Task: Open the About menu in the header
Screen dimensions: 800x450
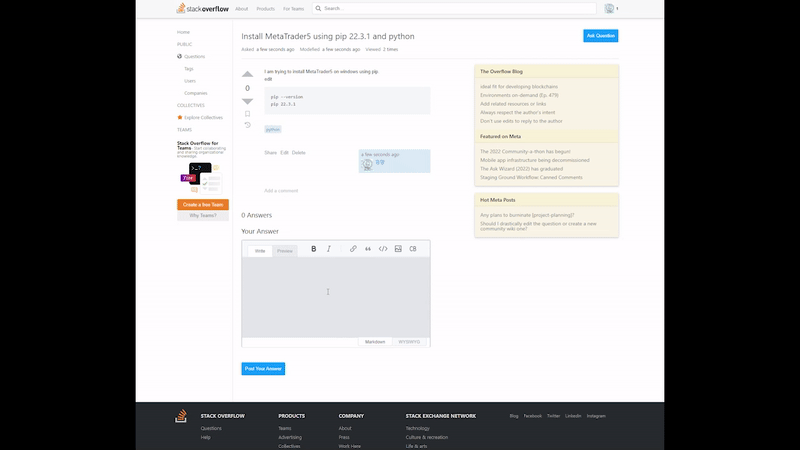Action: pos(242,9)
